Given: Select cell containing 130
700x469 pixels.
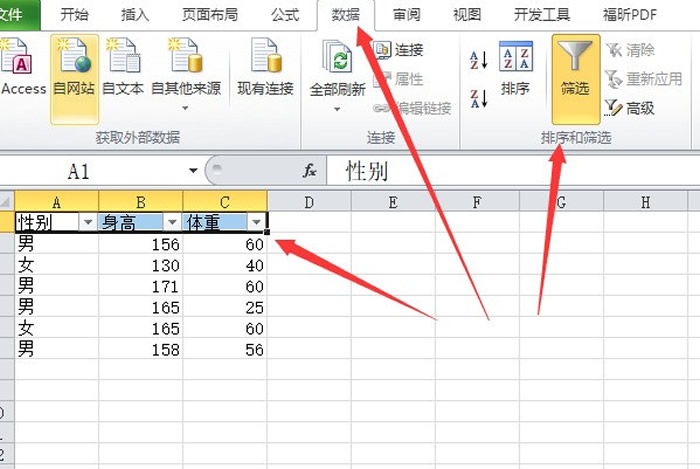Looking at the screenshot, I should point(141,265).
